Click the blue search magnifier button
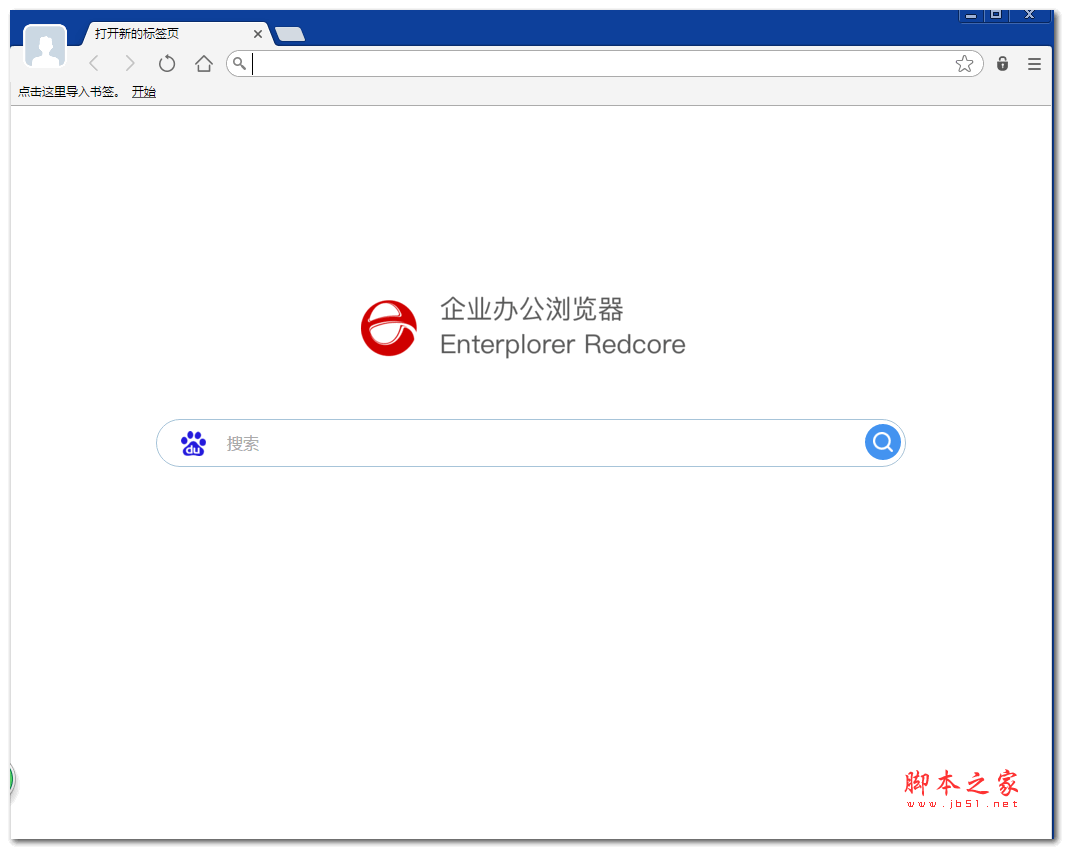Viewport: 1065px width, 850px height. [x=882, y=442]
